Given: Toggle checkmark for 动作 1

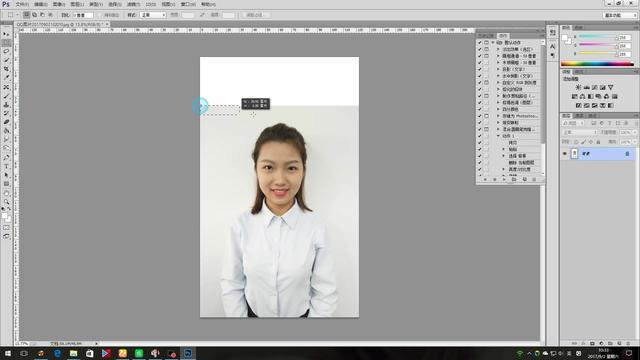Looking at the screenshot, I should click(480, 136).
